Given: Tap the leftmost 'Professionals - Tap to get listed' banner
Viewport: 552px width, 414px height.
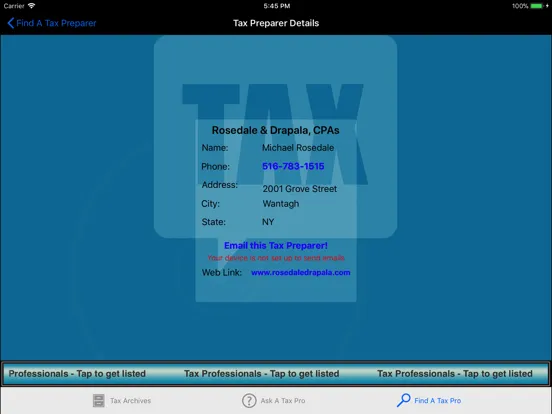Looking at the screenshot, I should pos(77,374).
